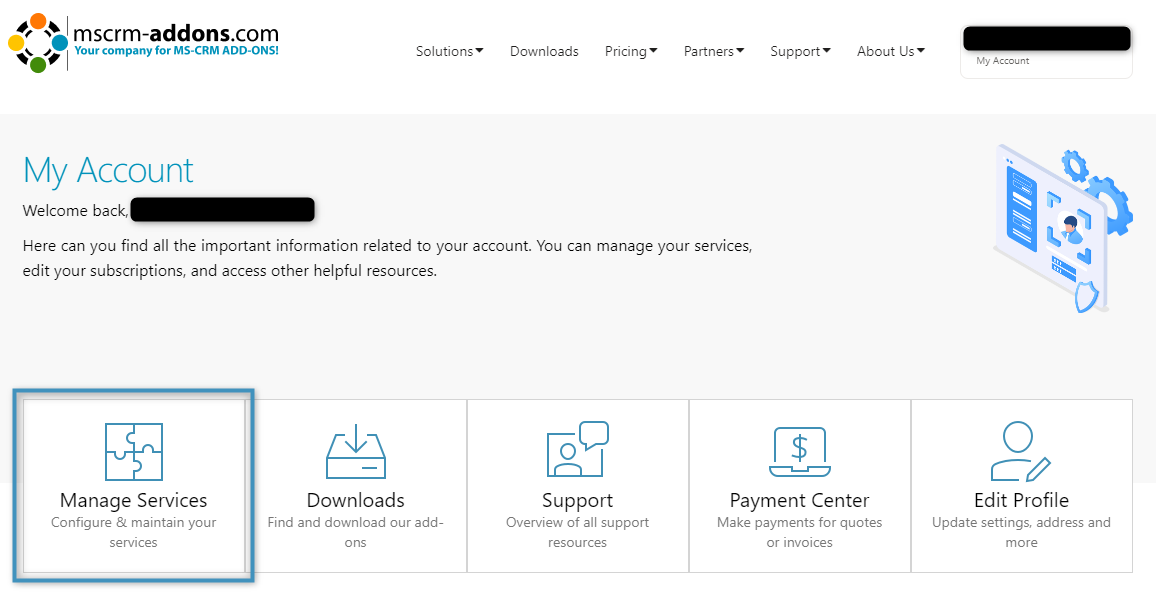Click 'Find and download our add-ons' text
The width and height of the screenshot is (1156, 604).
pyautogui.click(x=355, y=532)
